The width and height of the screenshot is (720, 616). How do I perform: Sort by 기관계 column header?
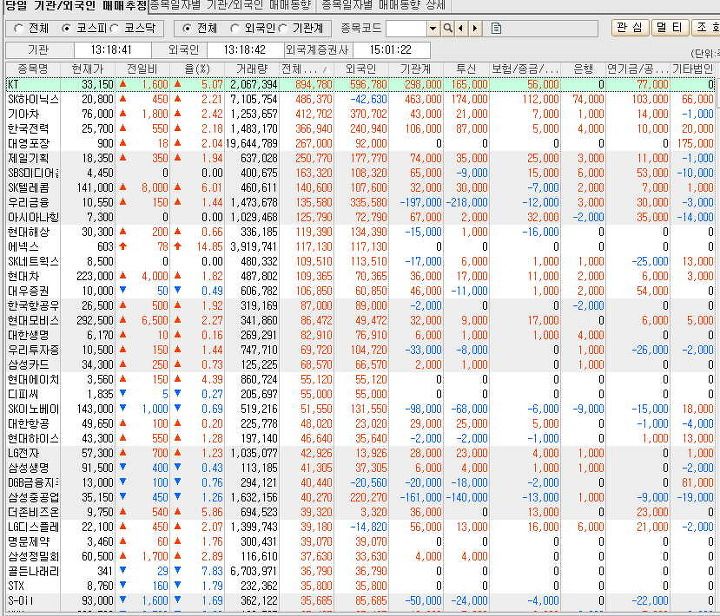416,69
